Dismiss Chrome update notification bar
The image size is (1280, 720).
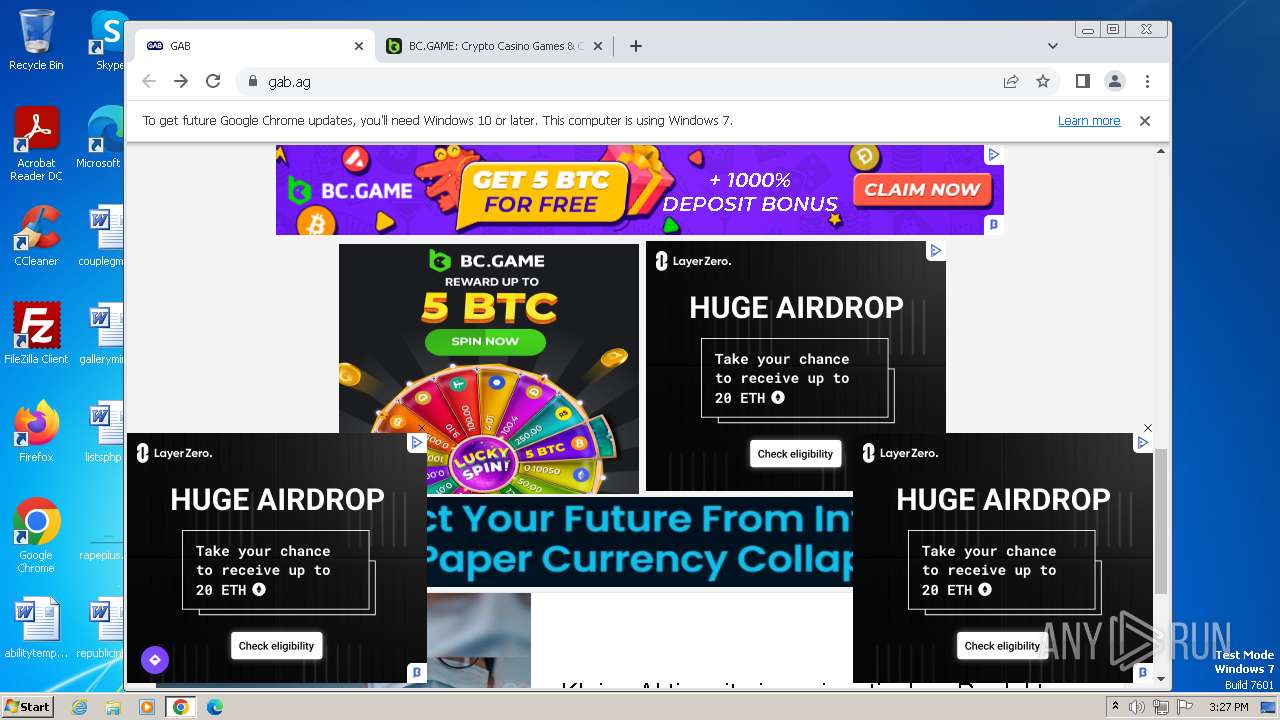coord(1145,121)
